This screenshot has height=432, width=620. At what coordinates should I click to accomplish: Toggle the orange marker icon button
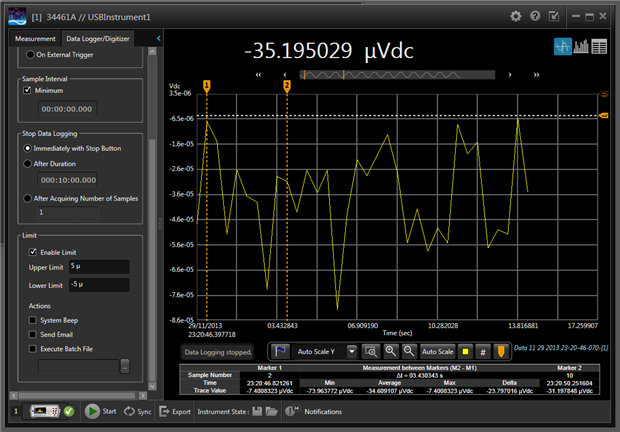pyautogui.click(x=500, y=352)
